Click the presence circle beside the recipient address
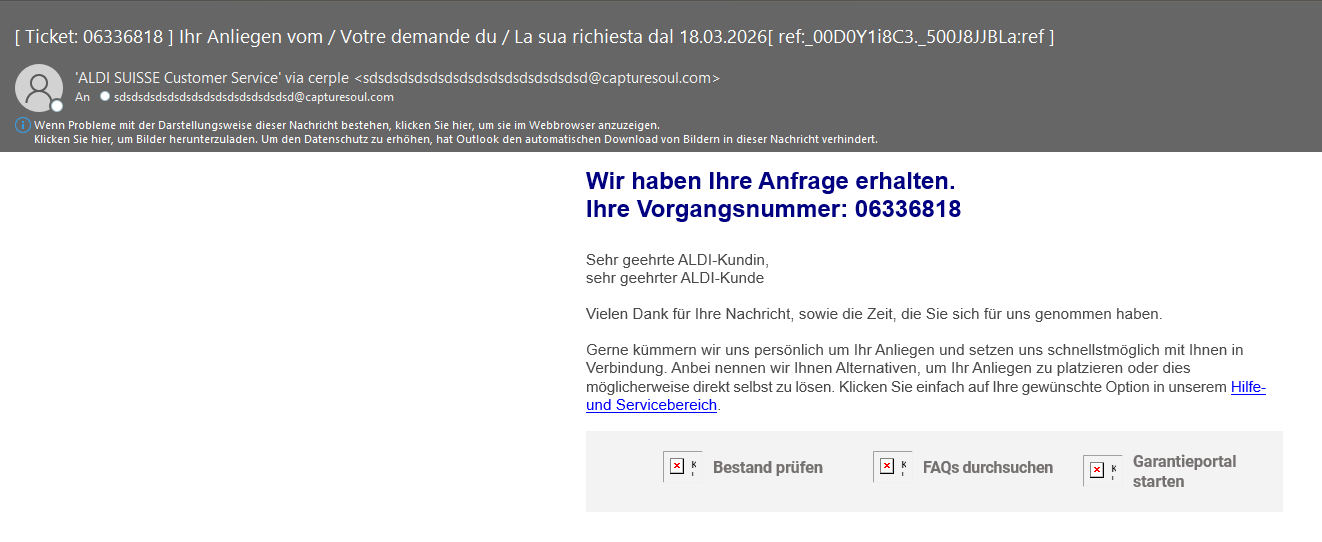Screen dimensions: 1322x542 point(105,97)
